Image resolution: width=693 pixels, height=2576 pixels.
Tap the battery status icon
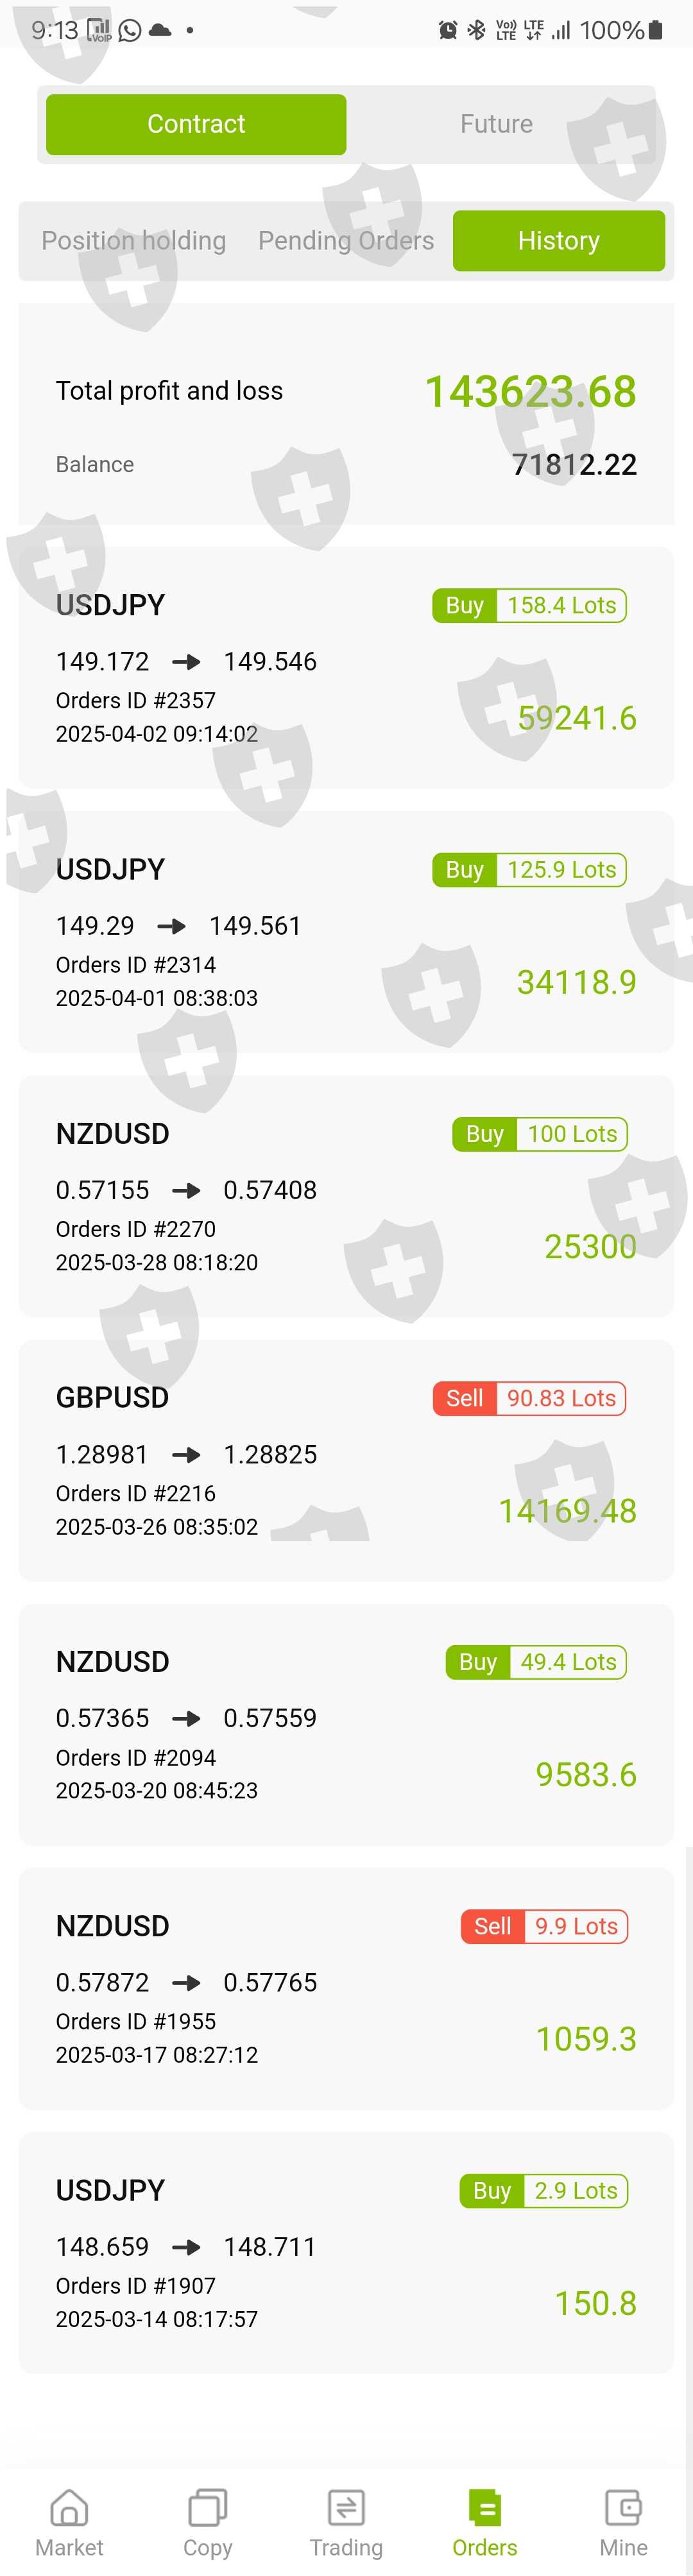(x=656, y=30)
